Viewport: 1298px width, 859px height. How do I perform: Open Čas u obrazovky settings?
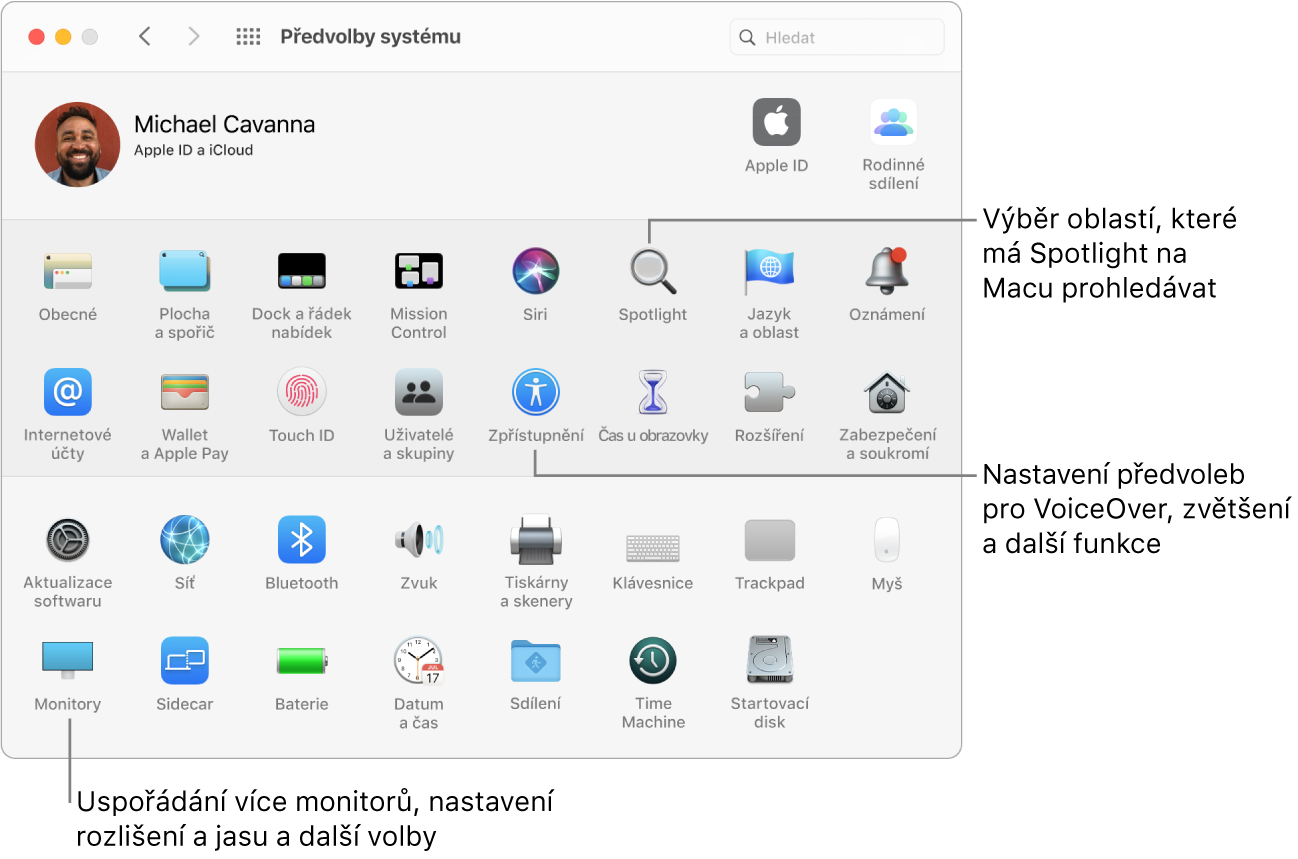point(653,392)
